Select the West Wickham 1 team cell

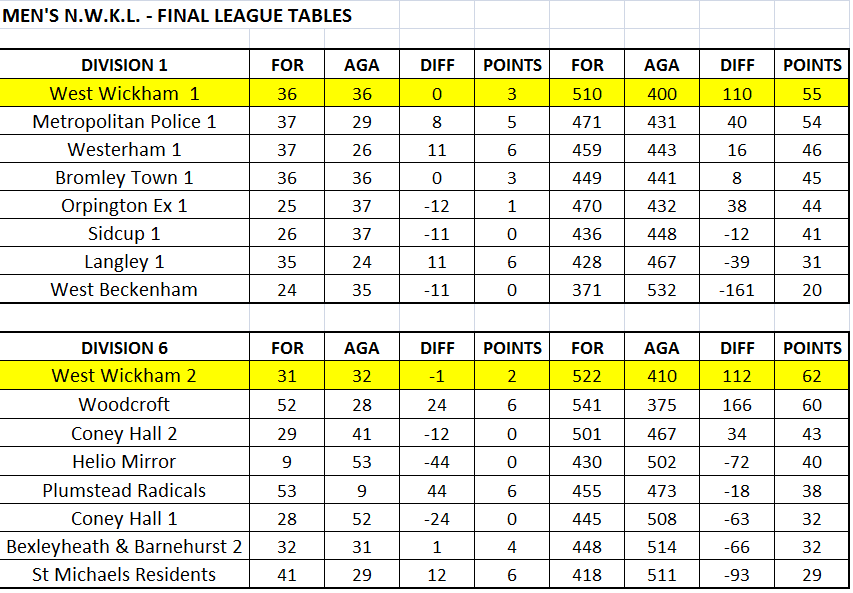(x=125, y=93)
